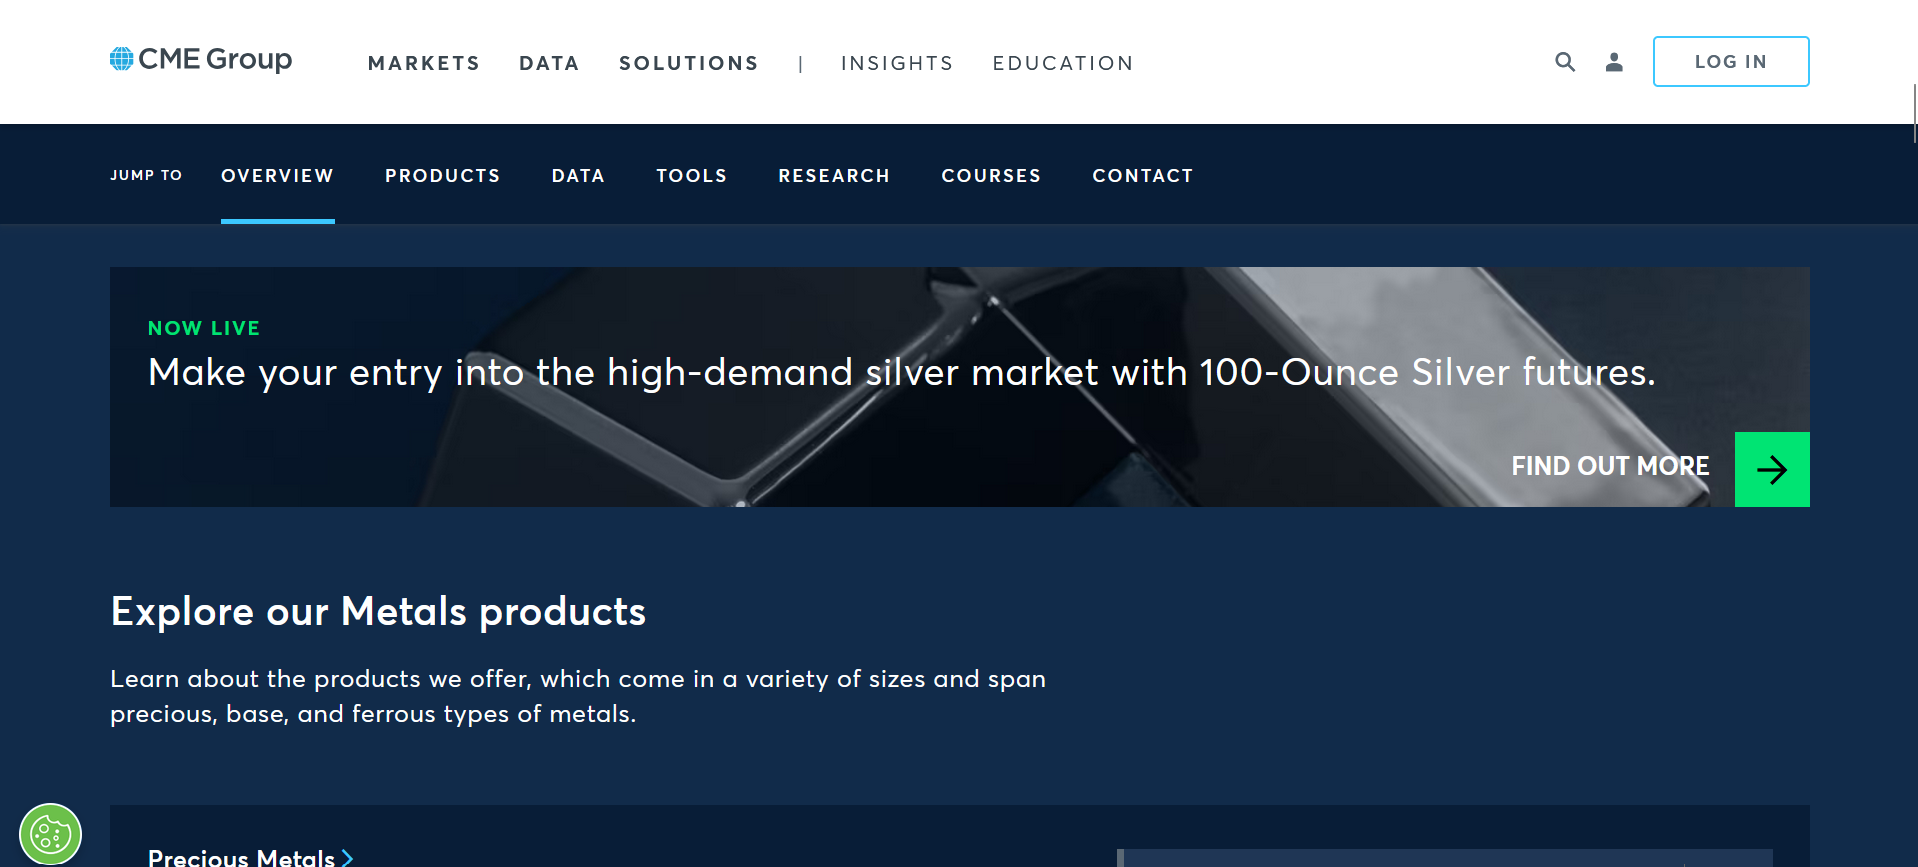The height and width of the screenshot is (867, 1918).
Task: Jump to the Data section tab
Action: click(578, 176)
